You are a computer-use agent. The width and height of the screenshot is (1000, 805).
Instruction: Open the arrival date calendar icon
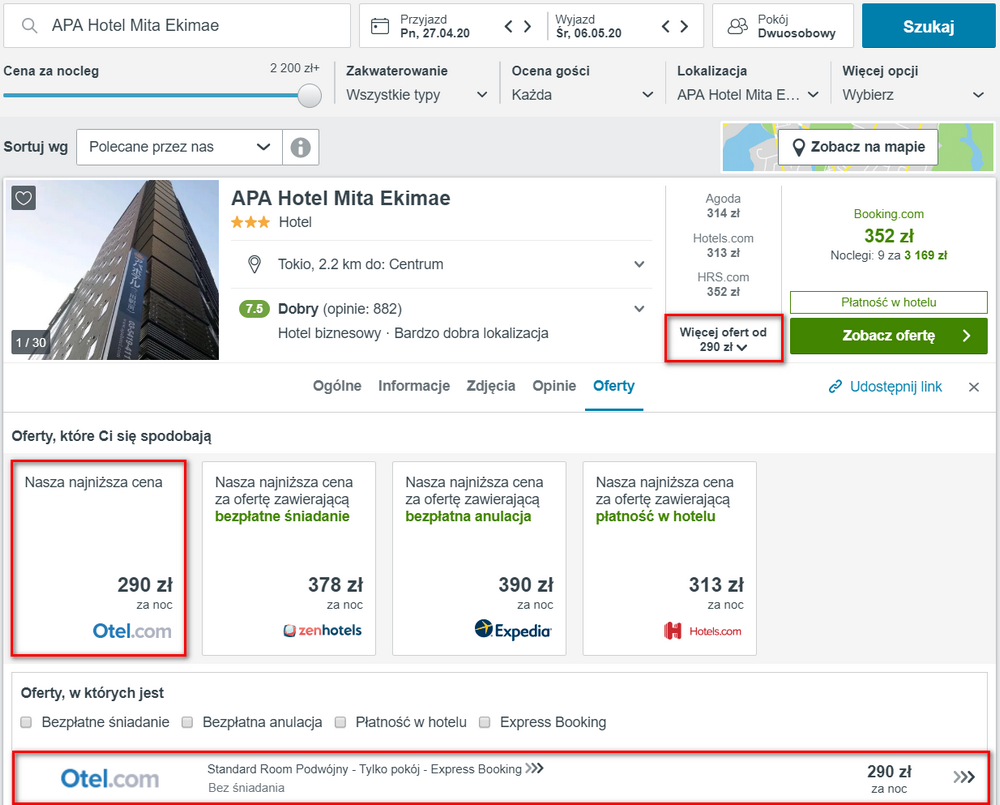(380, 26)
